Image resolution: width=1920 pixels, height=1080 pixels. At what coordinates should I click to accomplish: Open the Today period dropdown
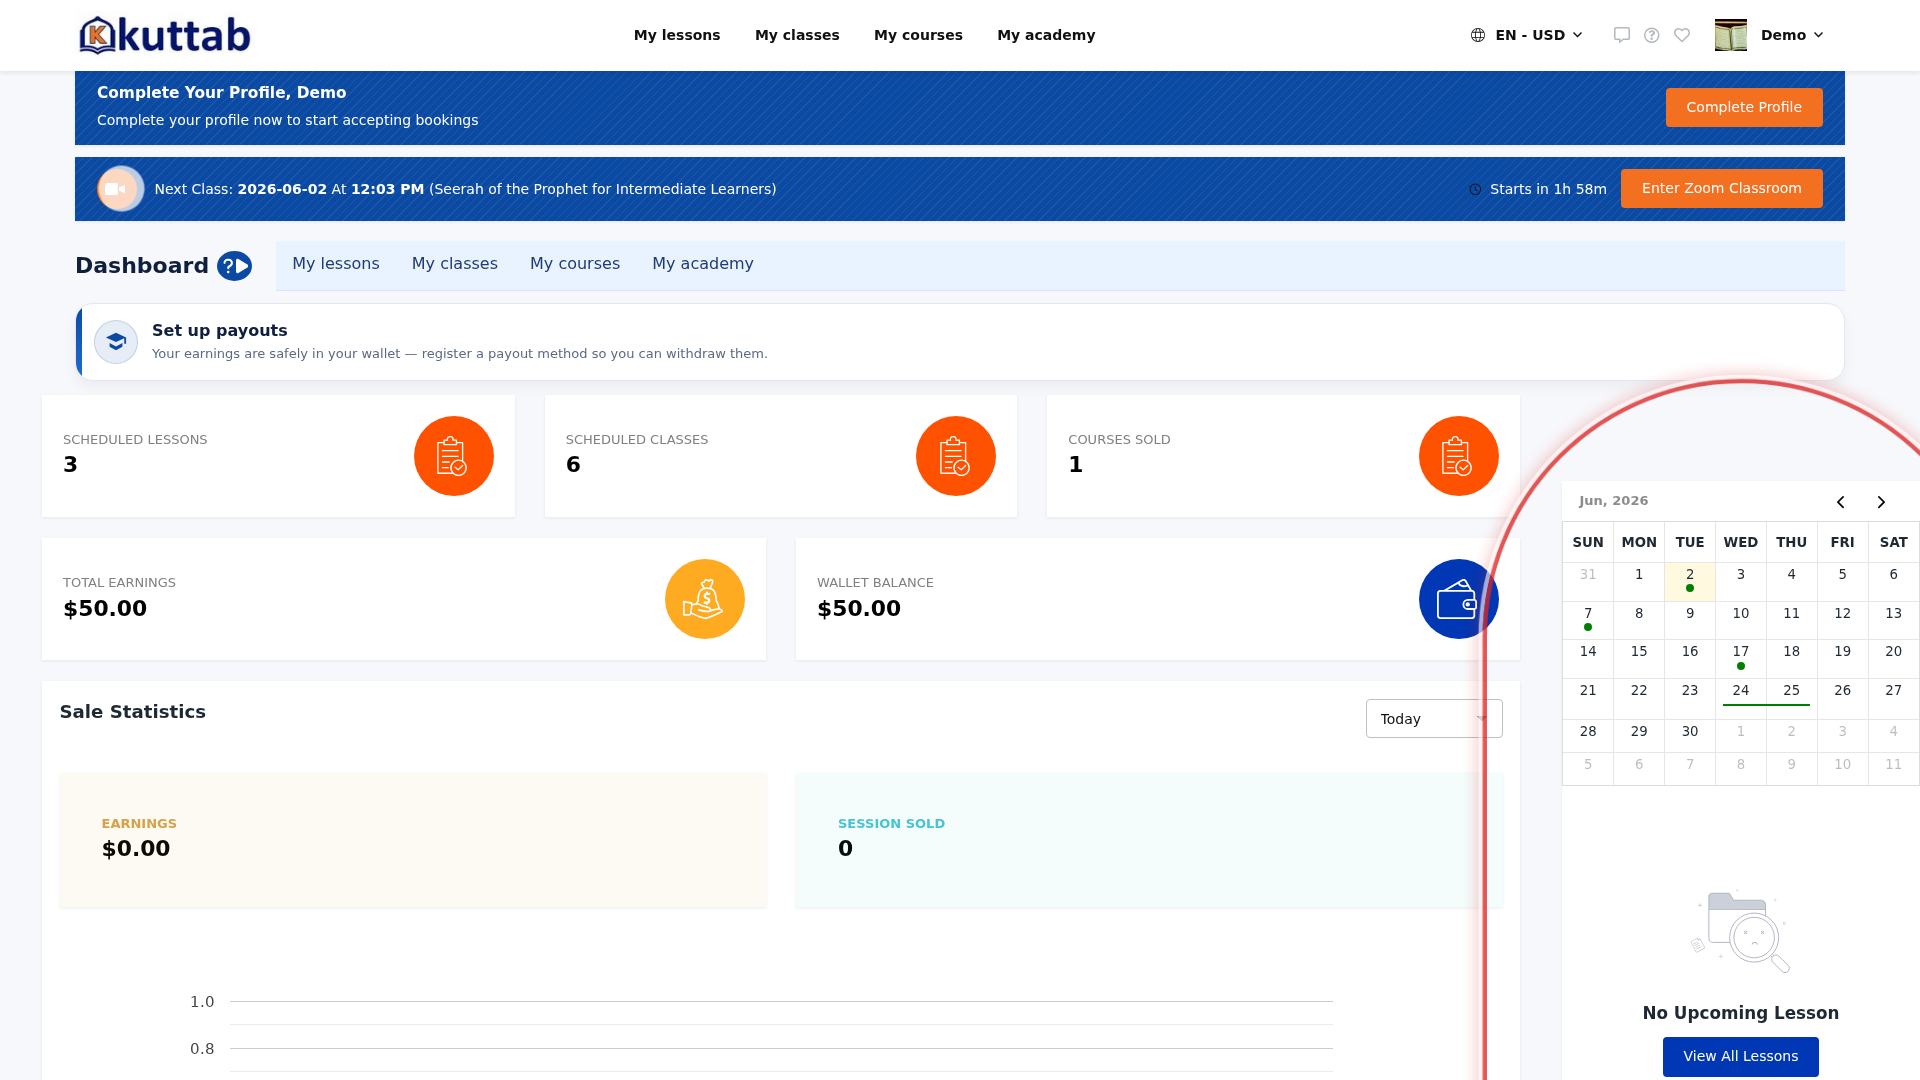1434,719
